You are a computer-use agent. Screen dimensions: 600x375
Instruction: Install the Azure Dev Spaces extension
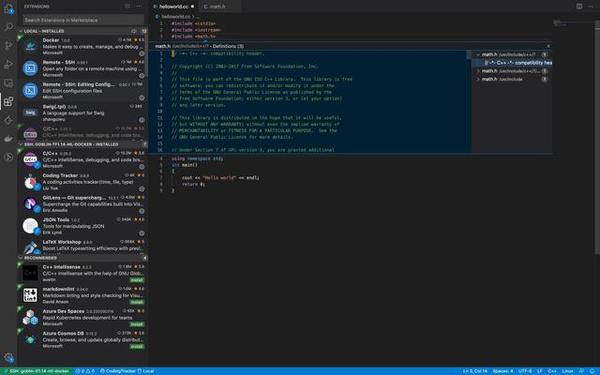pyautogui.click(x=137, y=324)
